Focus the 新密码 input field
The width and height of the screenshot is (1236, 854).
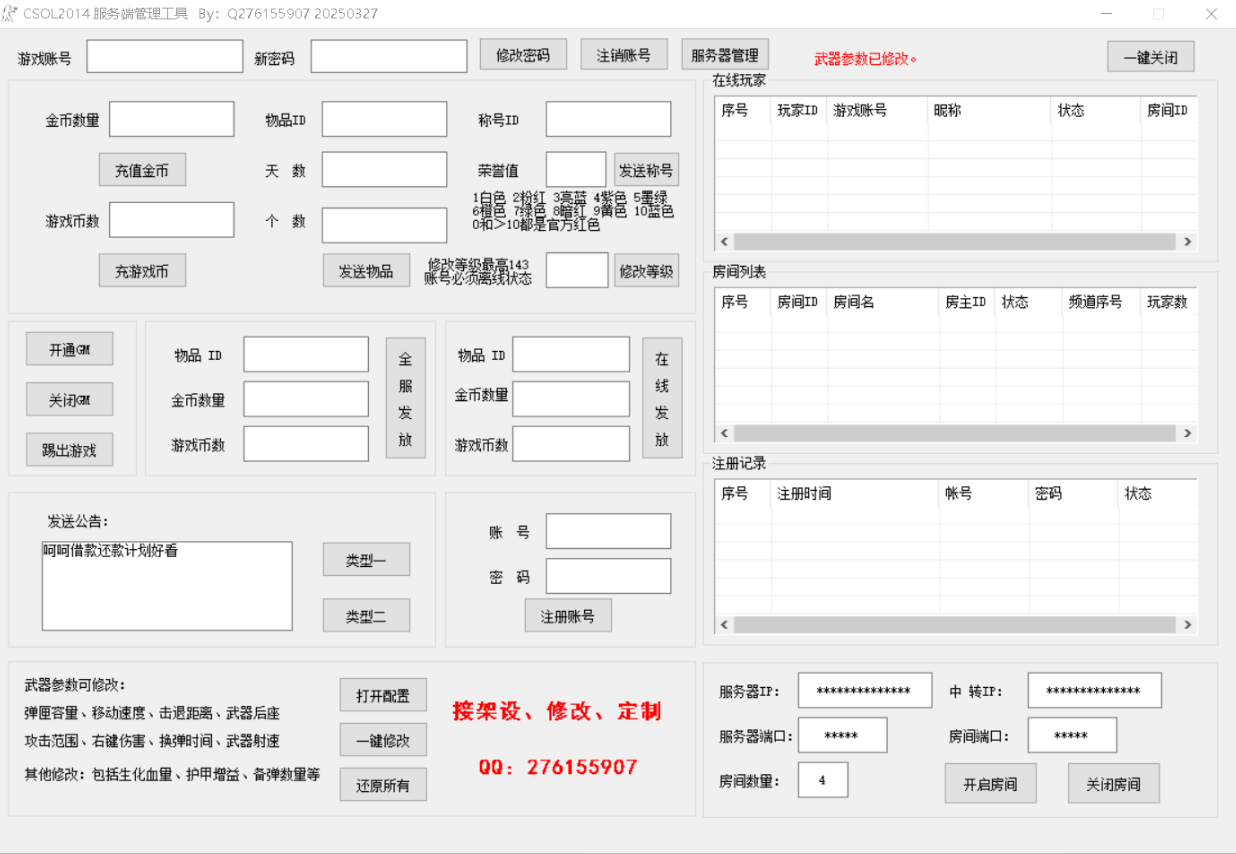click(389, 57)
